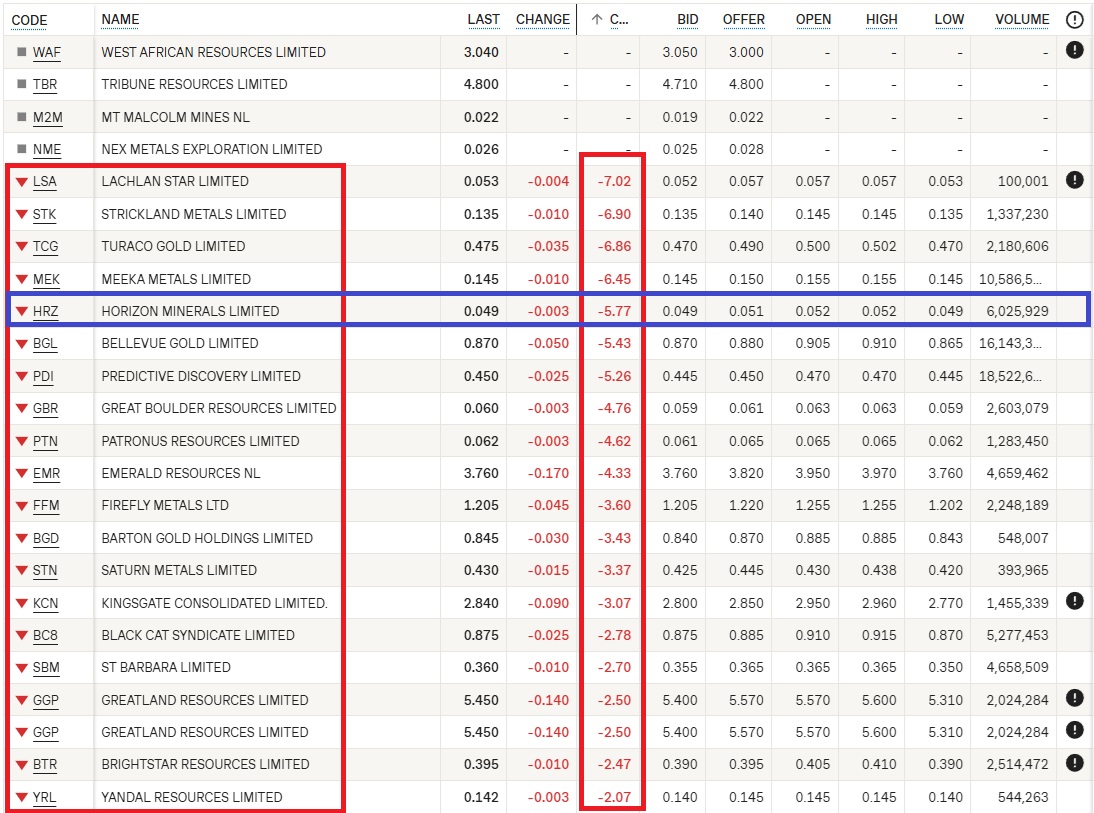Open Kingsgate Consolidated alert icon
This screenshot has height=813, width=1094.
(x=1074, y=601)
